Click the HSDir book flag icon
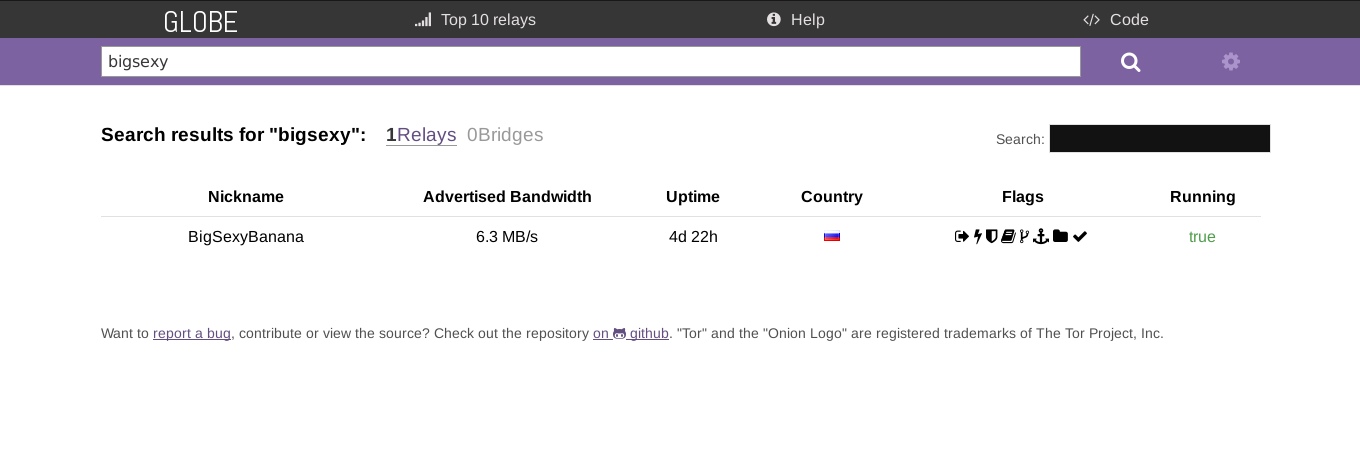 click(1008, 237)
